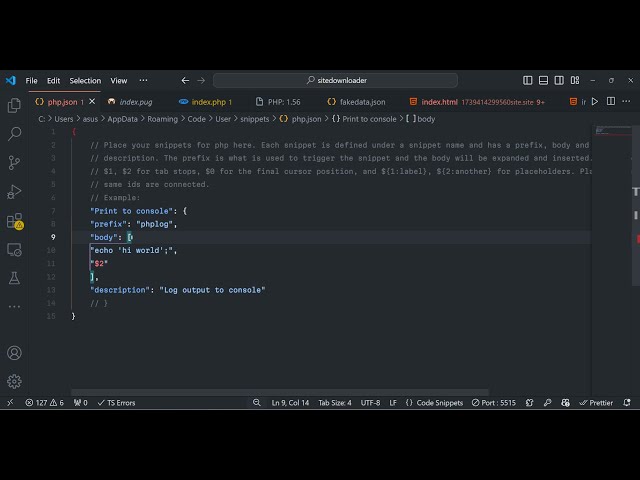This screenshot has width=640, height=480.
Task: Open the Testing flask icon
Action: 14,278
